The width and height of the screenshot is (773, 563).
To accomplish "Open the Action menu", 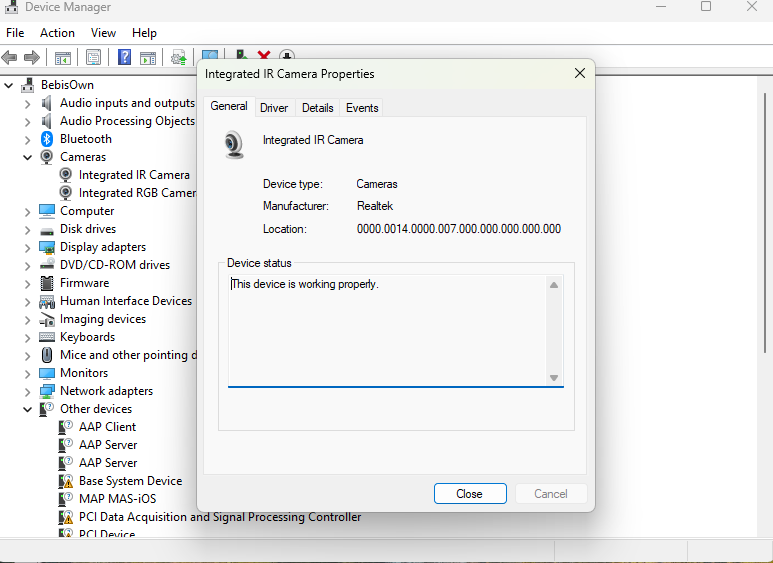I will click(57, 33).
